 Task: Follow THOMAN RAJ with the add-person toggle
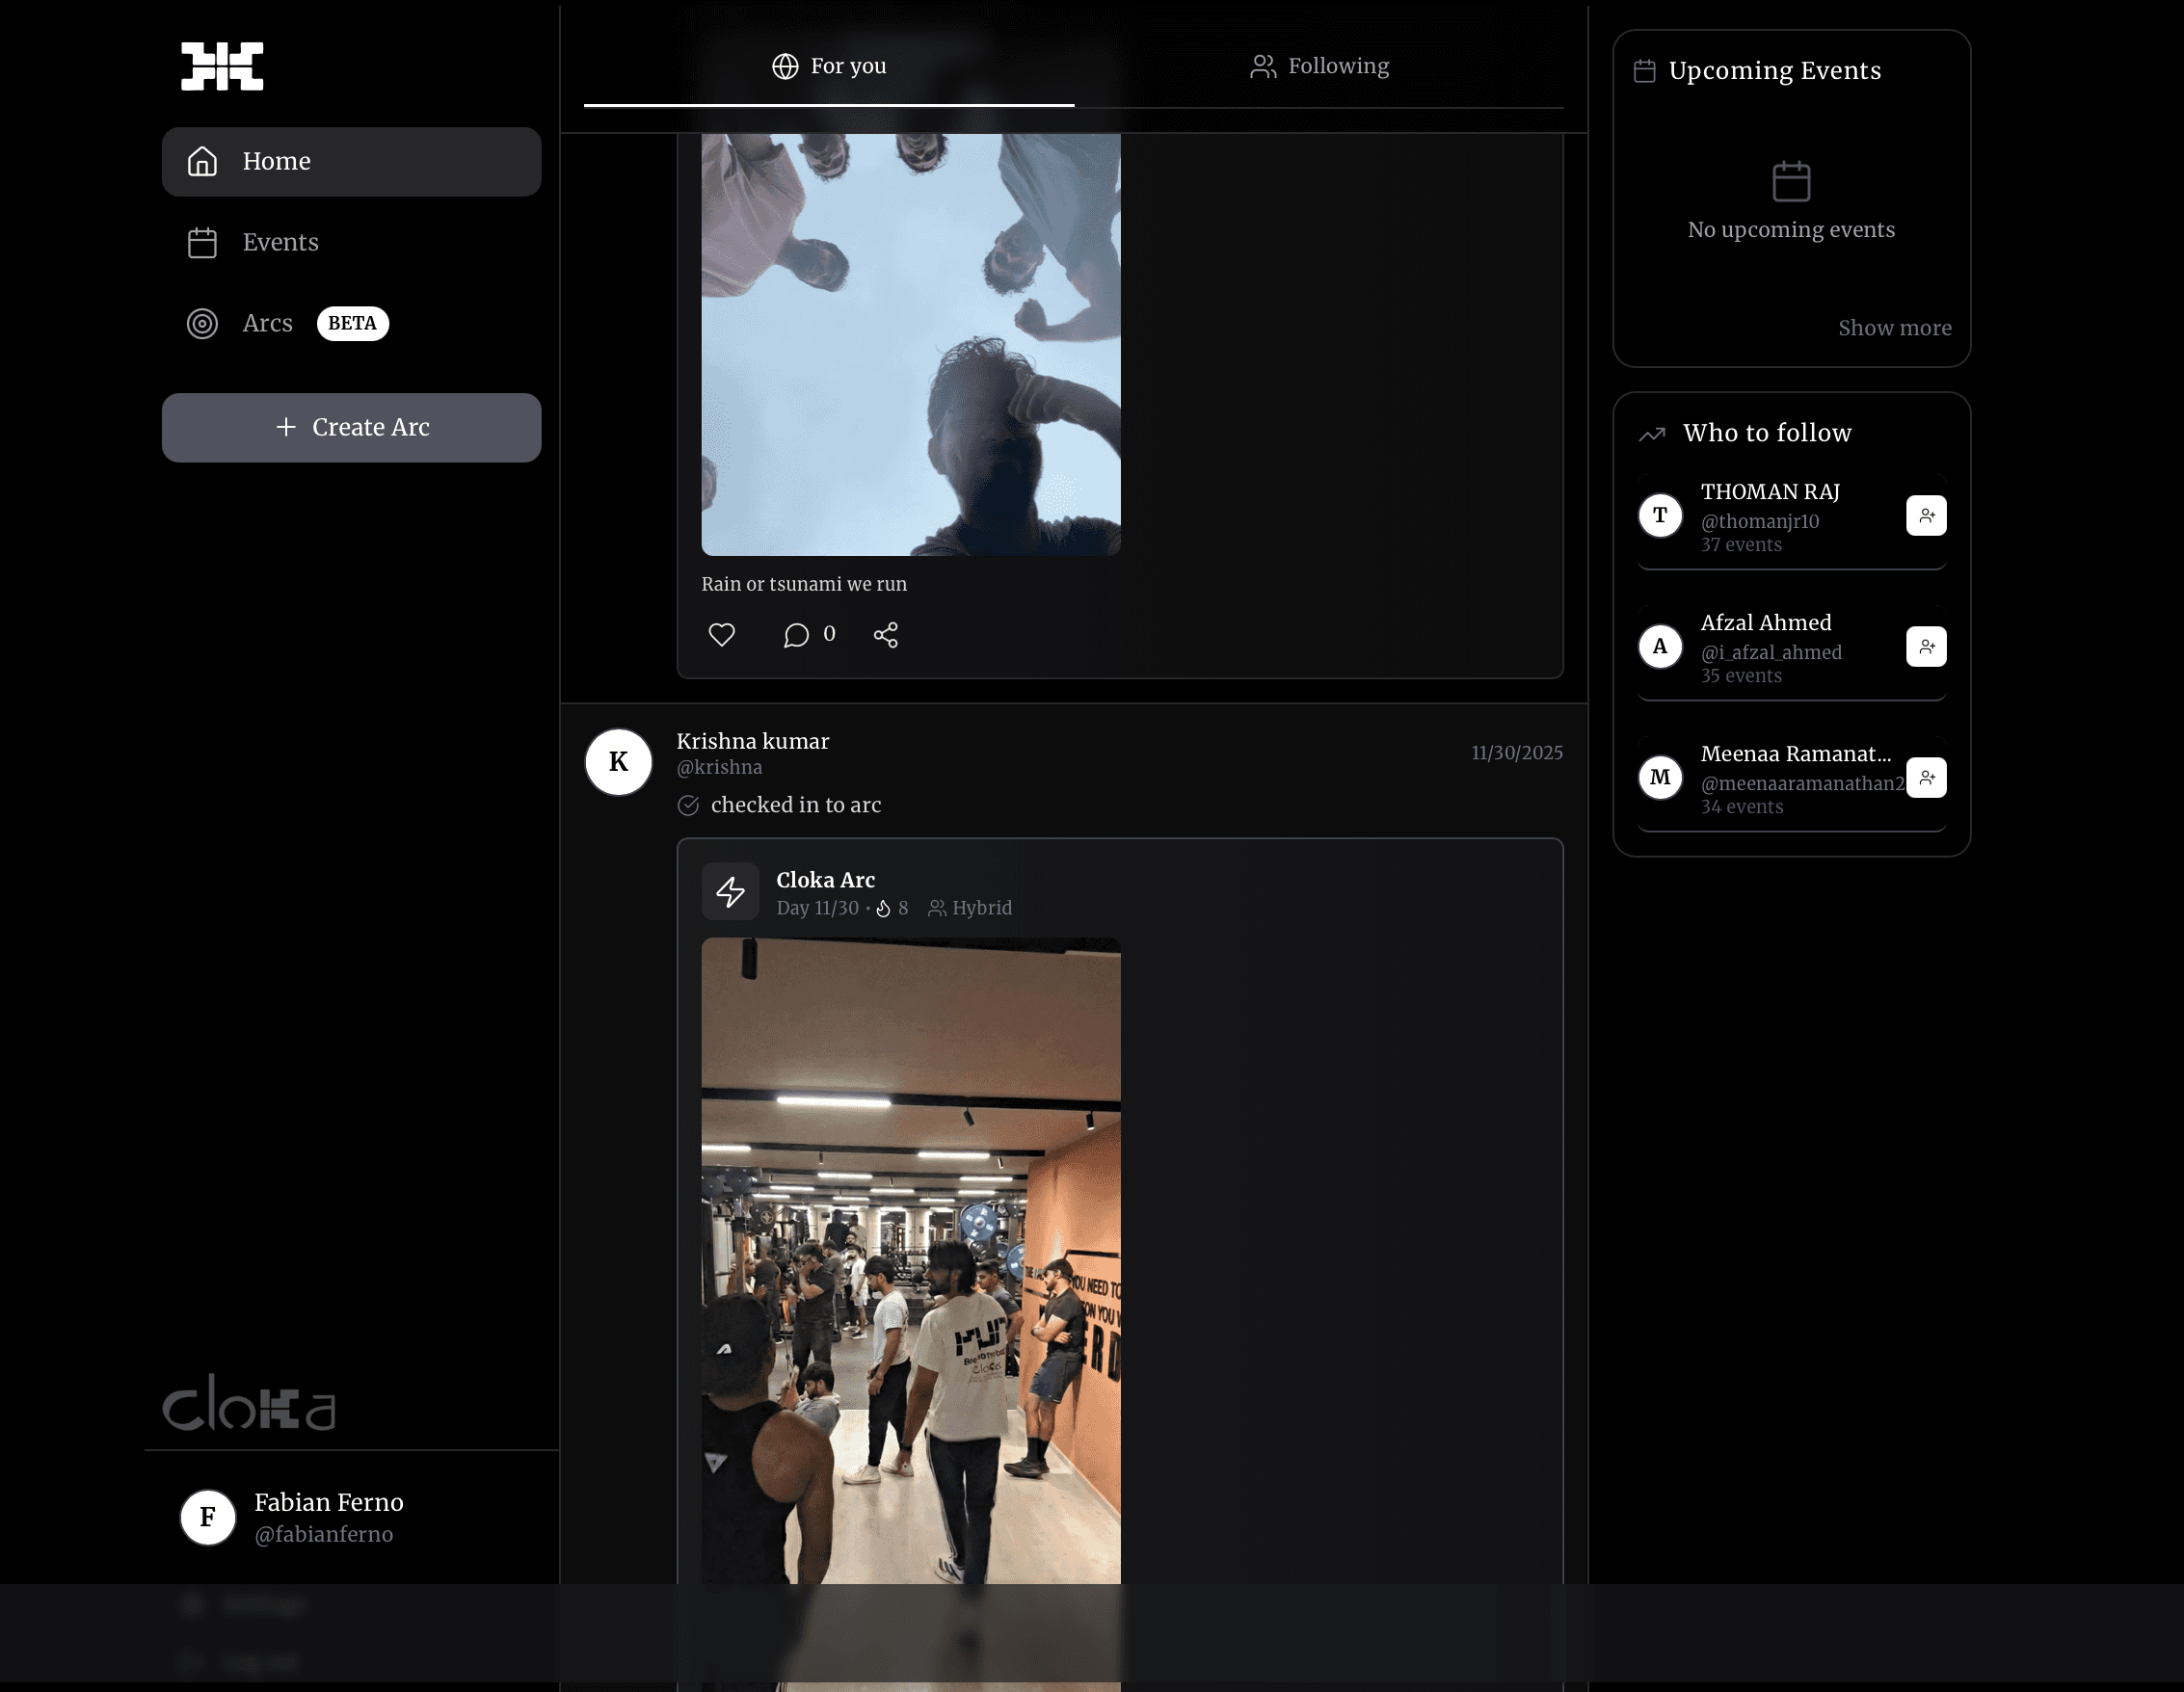click(x=1927, y=515)
